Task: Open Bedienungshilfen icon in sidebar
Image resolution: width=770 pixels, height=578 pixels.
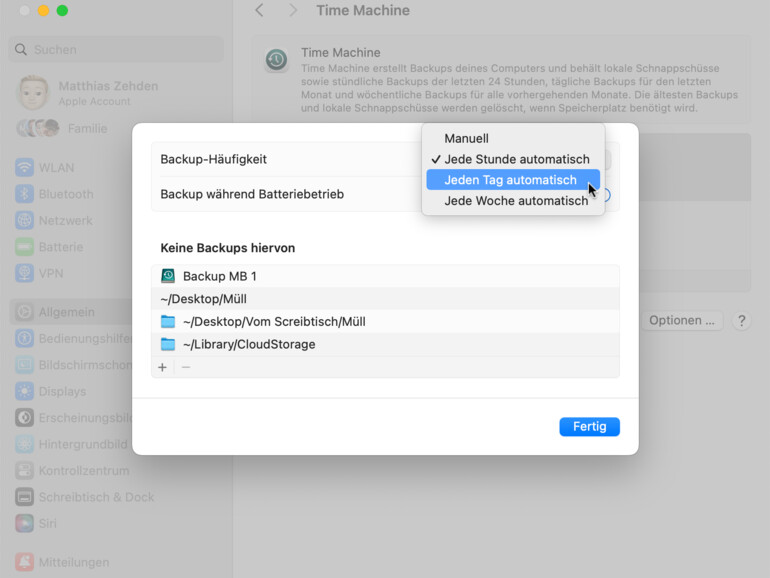Action: (25, 338)
